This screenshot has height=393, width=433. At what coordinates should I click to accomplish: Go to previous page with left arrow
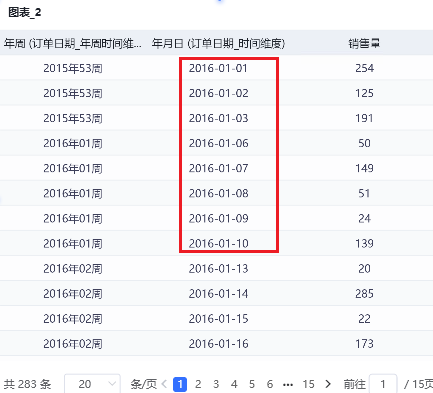tap(164, 384)
